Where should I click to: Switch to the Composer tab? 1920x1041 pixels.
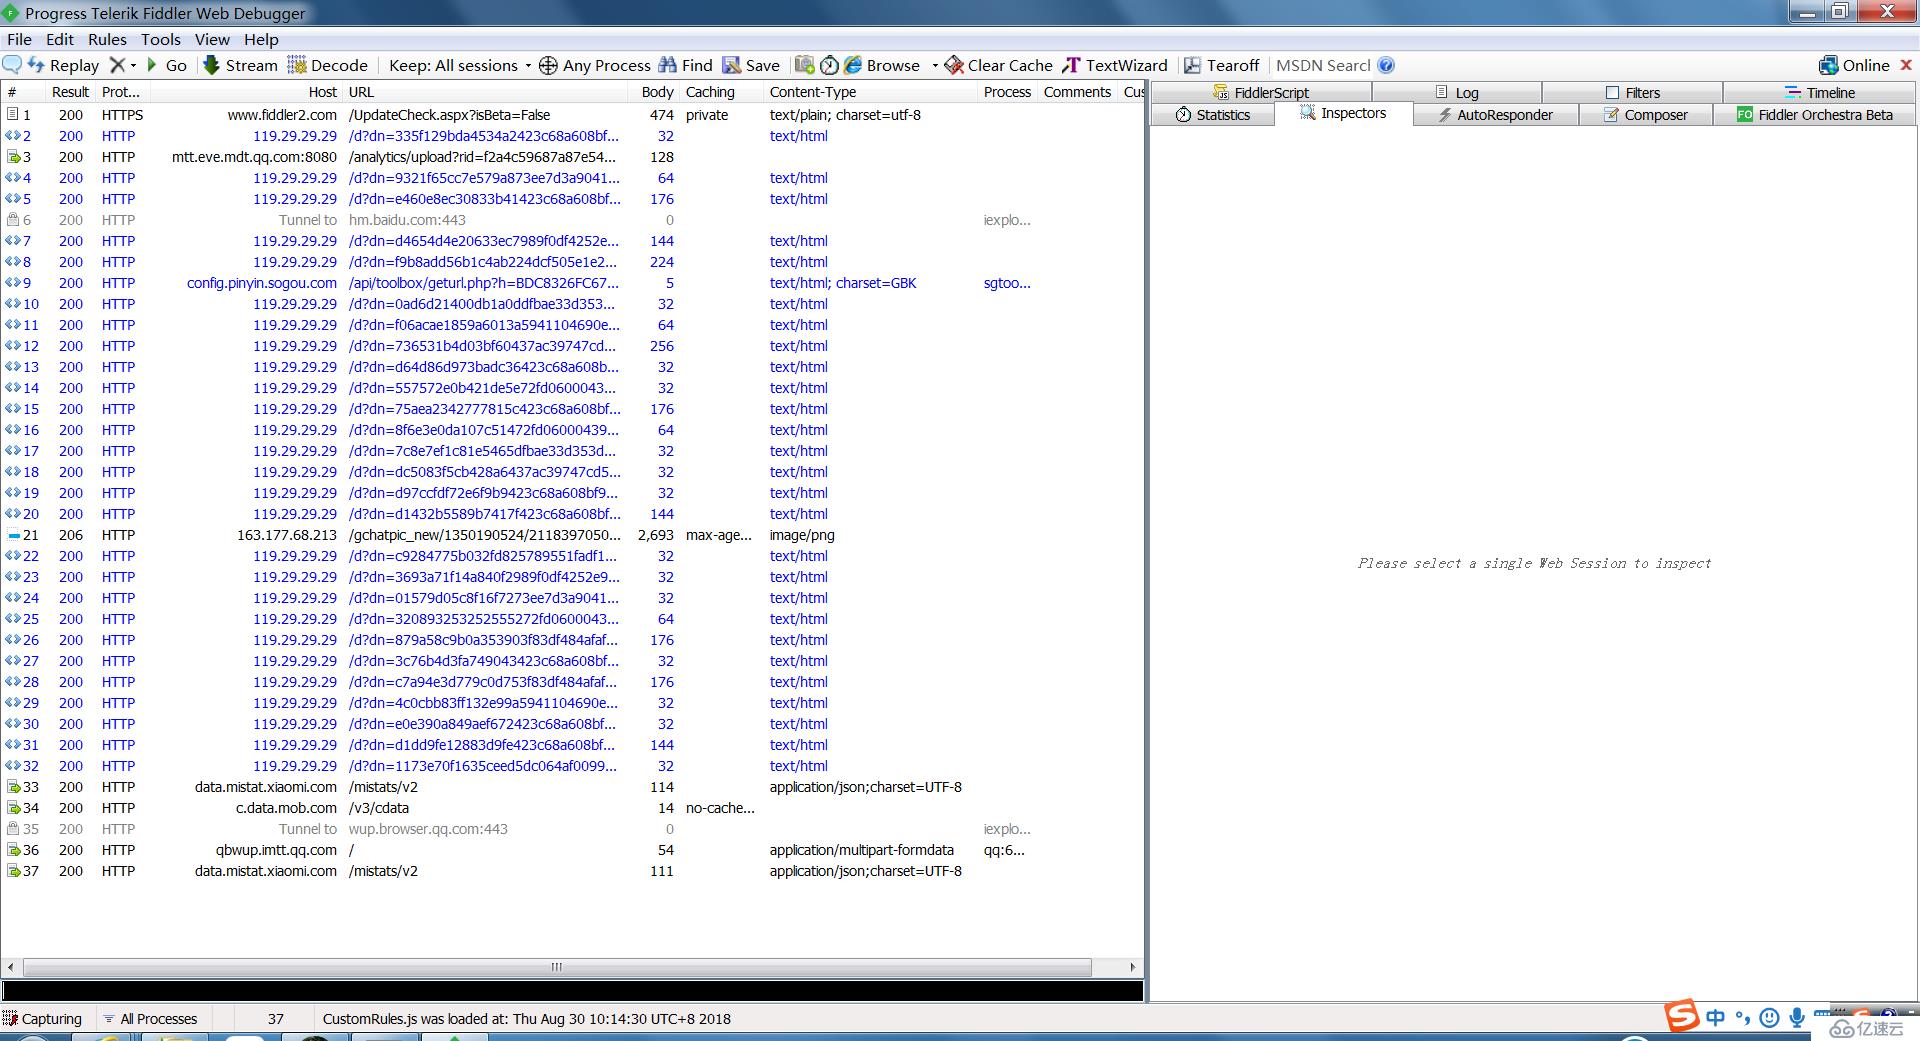click(x=1646, y=114)
